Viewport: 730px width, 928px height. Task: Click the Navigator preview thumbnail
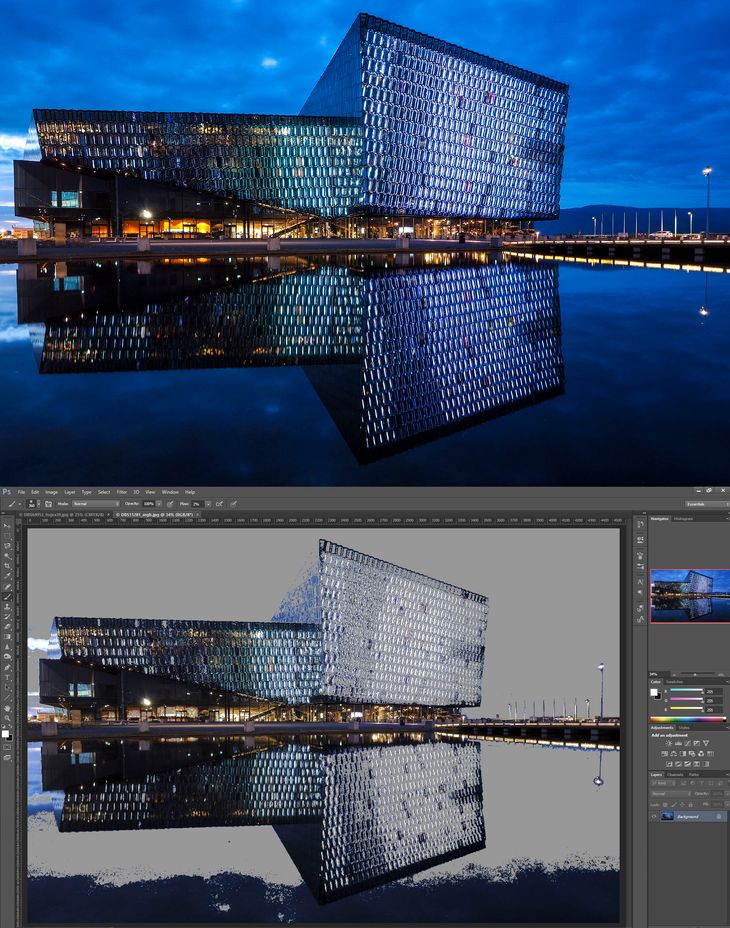pyautogui.click(x=690, y=596)
